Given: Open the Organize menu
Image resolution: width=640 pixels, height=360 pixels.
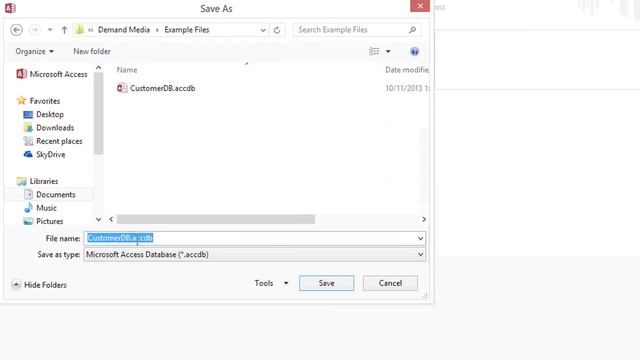Looking at the screenshot, I should (34, 51).
